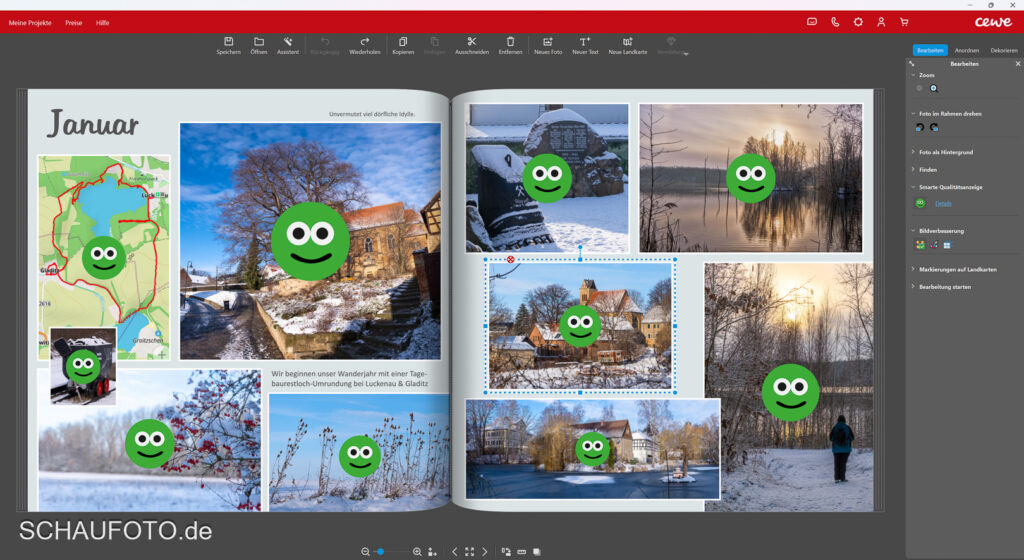Switch to the Anordnen tab

[966, 50]
